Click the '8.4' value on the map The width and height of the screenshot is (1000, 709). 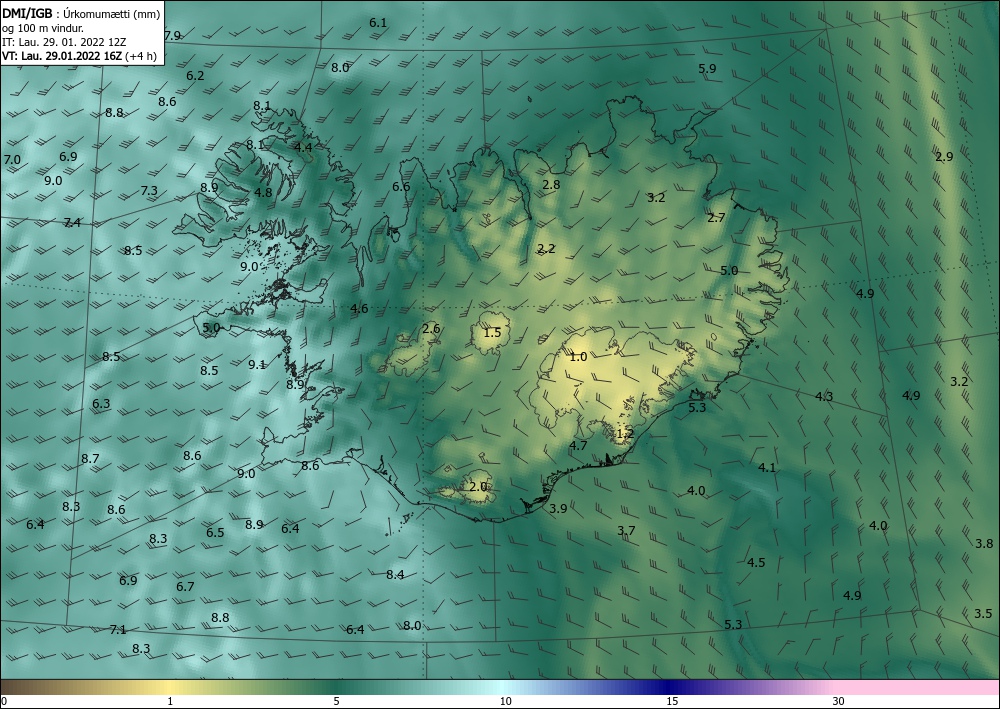395,574
